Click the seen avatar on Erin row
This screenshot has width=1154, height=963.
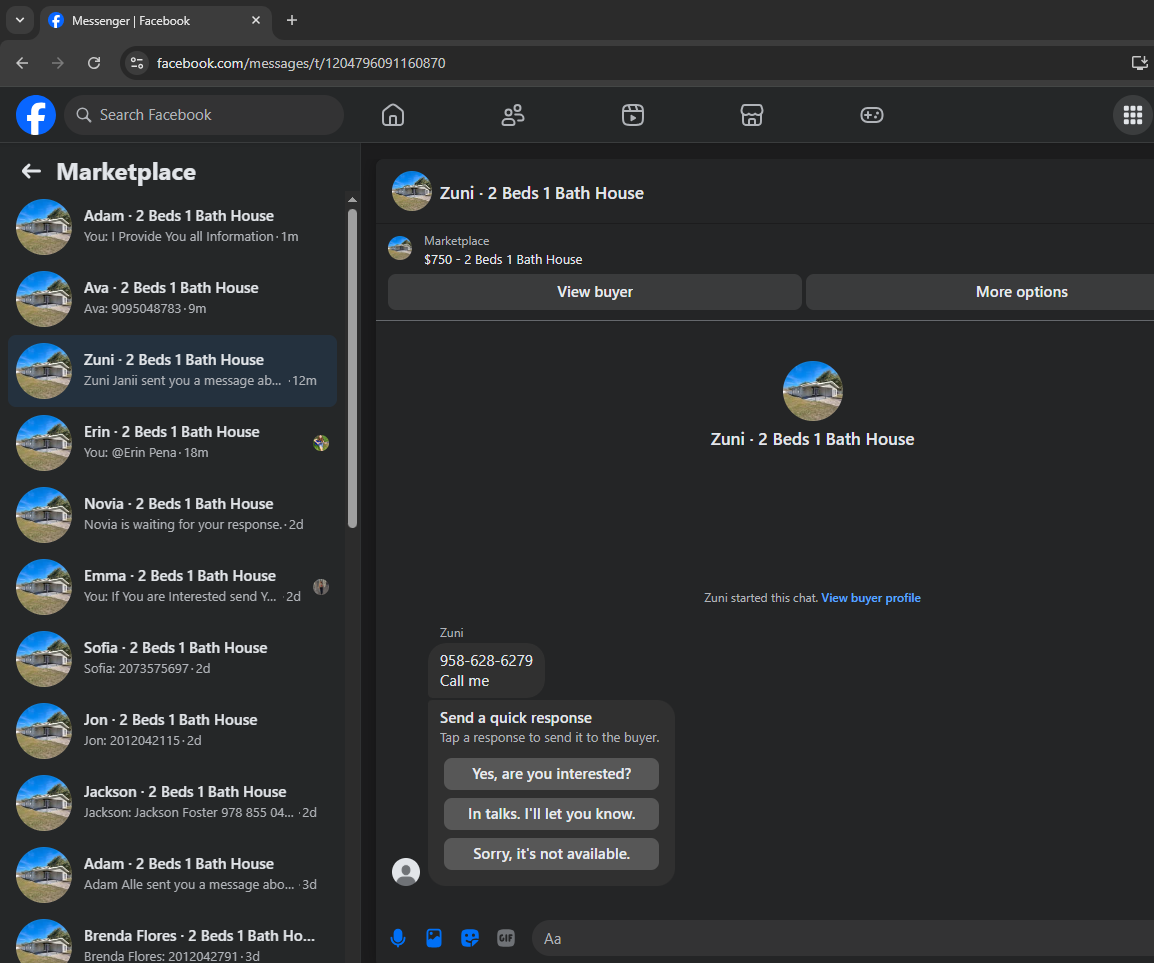[321, 443]
